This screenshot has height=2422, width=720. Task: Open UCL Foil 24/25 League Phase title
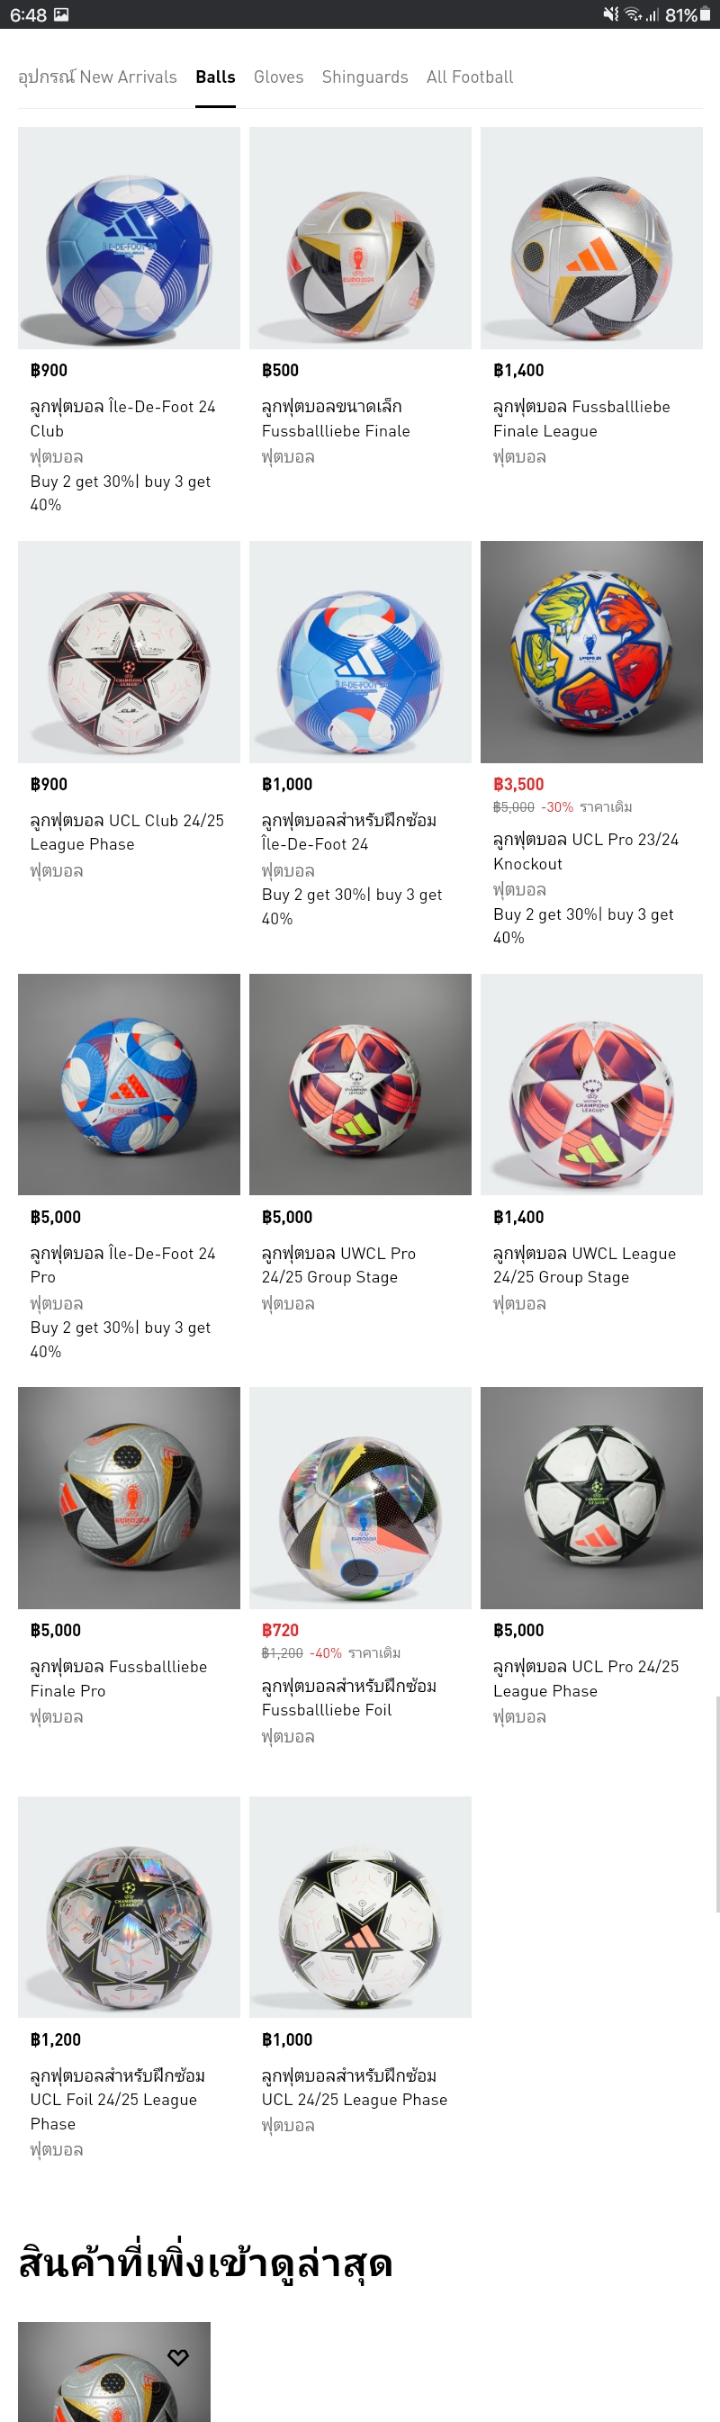tap(118, 2099)
